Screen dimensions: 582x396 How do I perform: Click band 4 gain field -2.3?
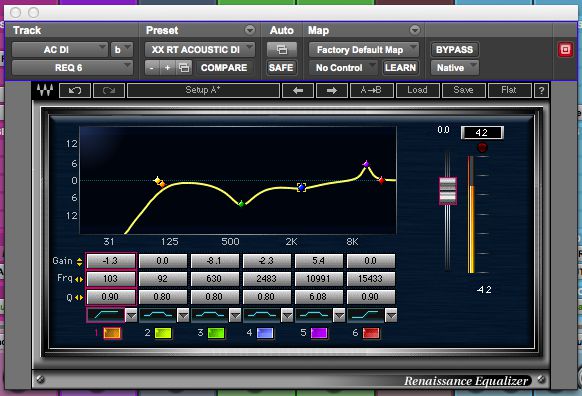click(x=267, y=261)
